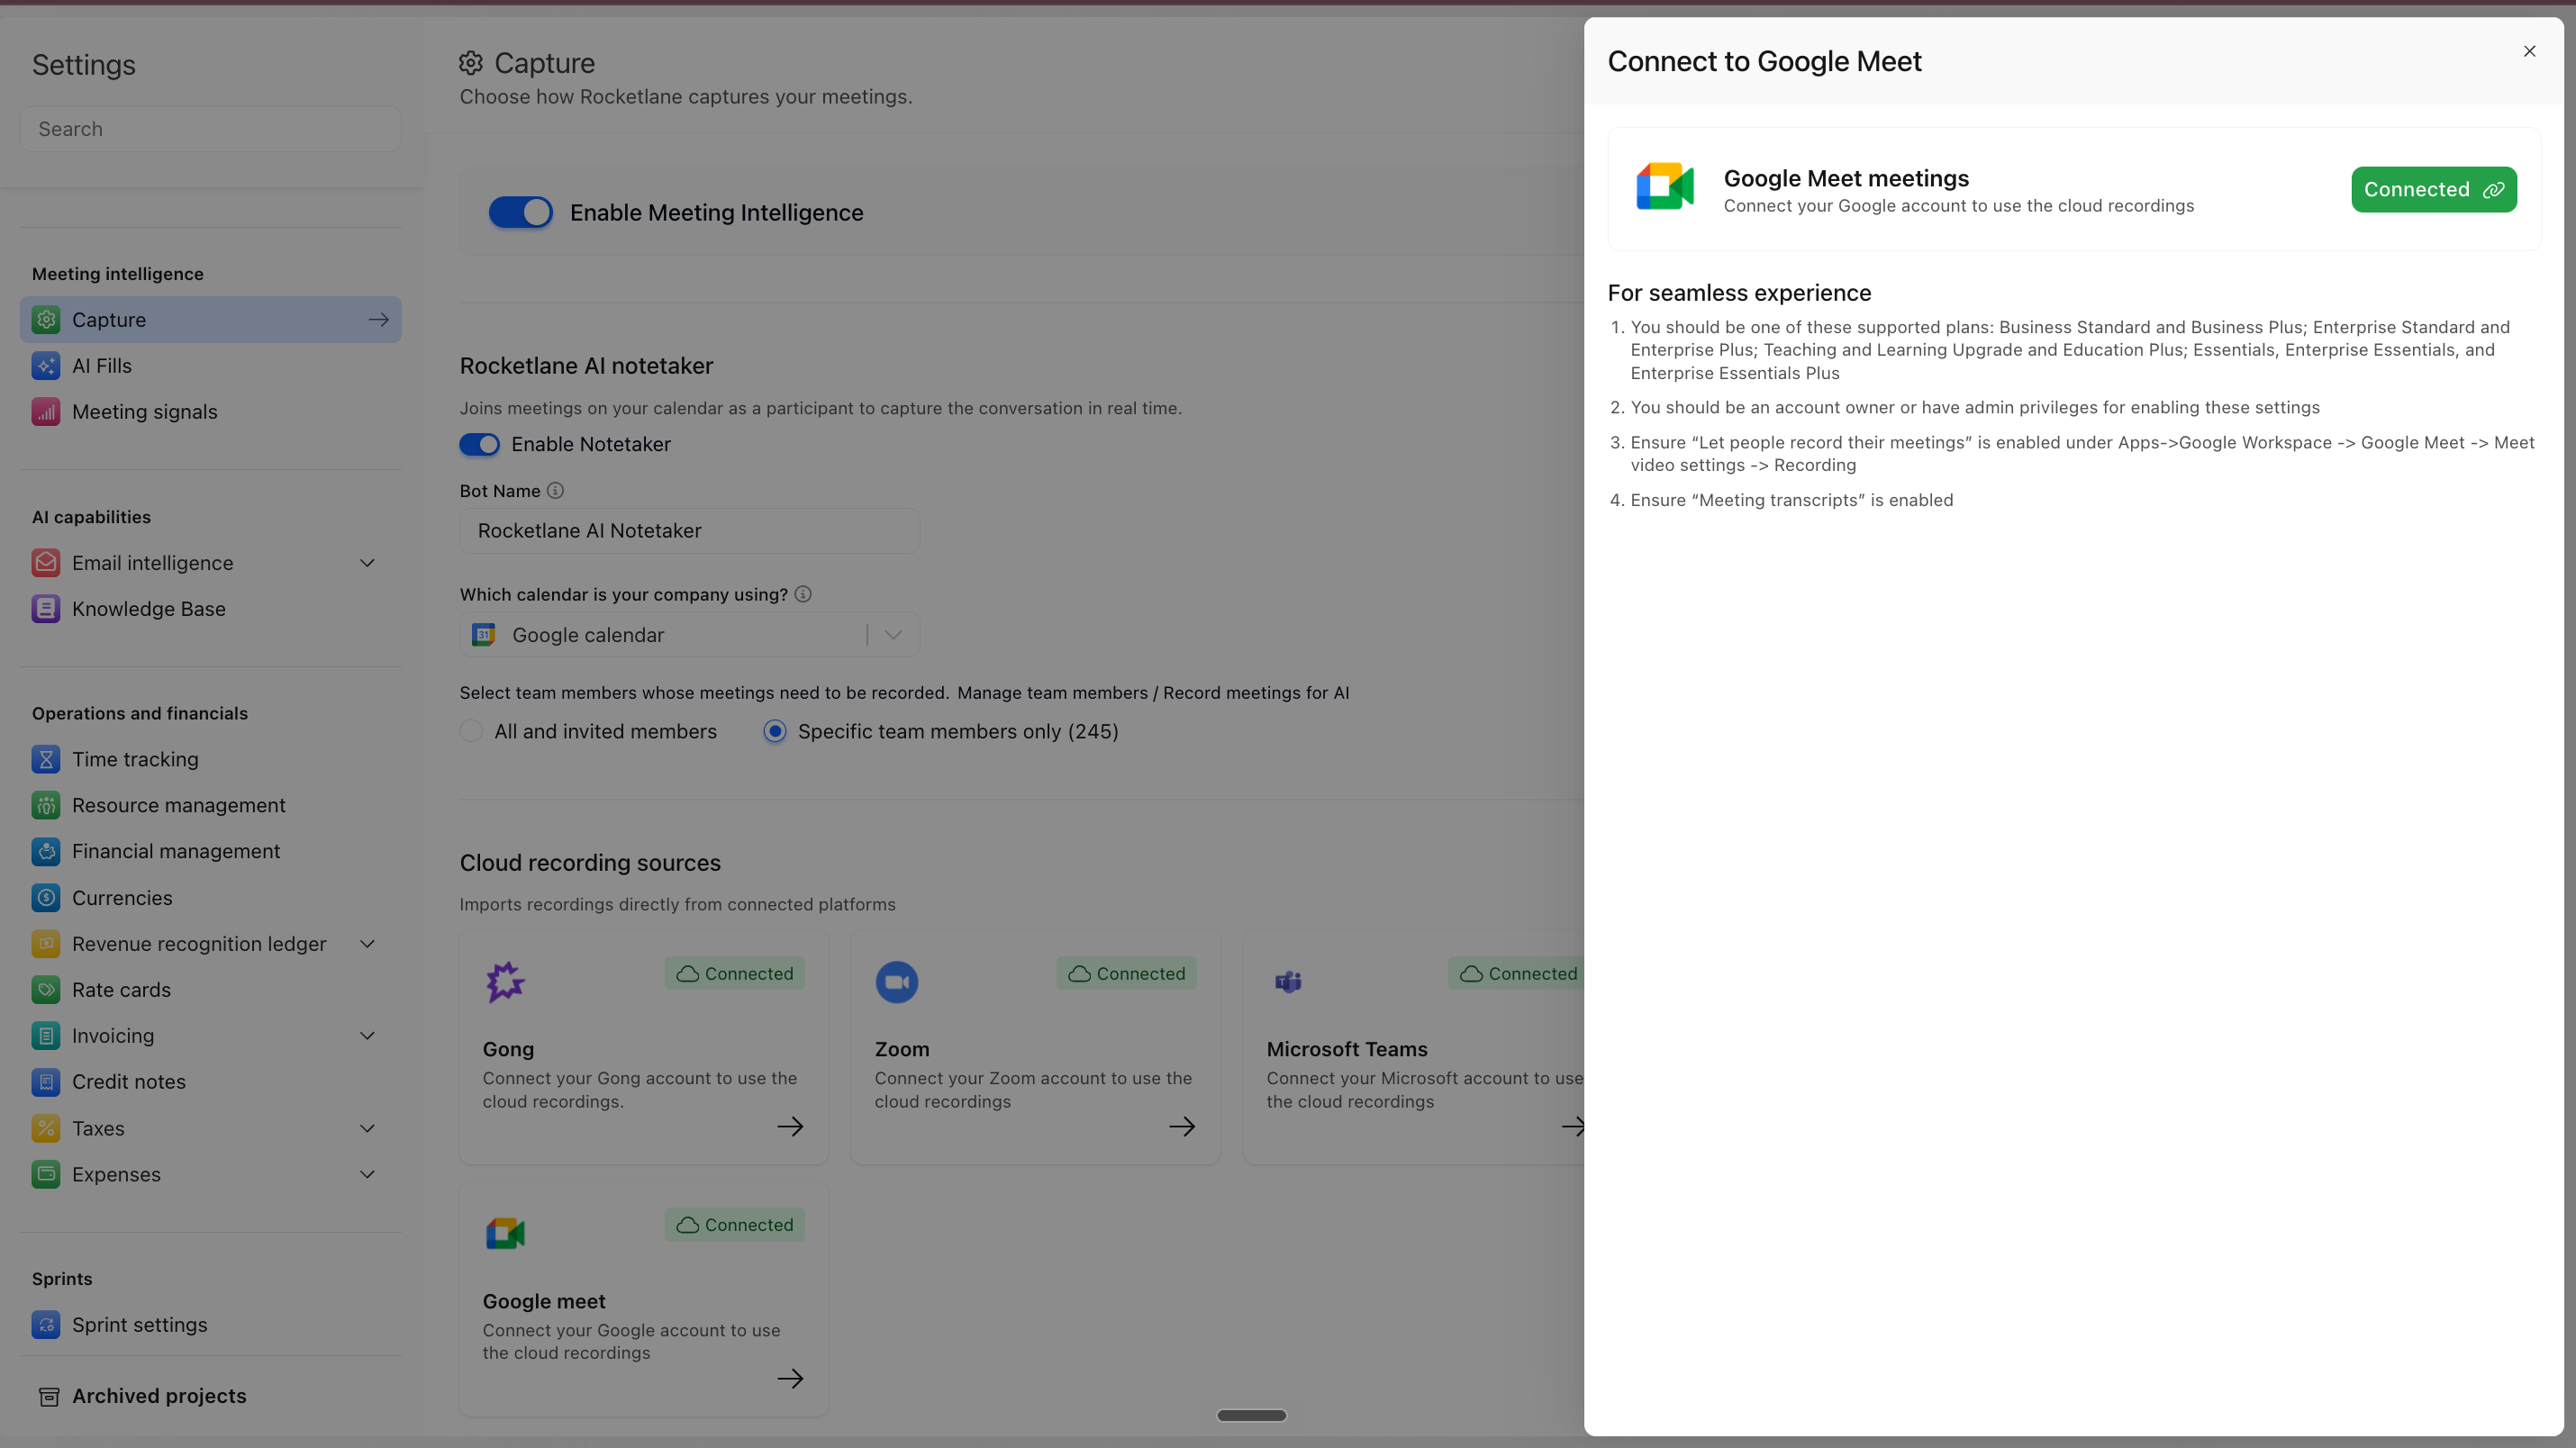2576x1448 pixels.
Task: Click the Google Meet logo in the panel
Action: click(x=1664, y=187)
